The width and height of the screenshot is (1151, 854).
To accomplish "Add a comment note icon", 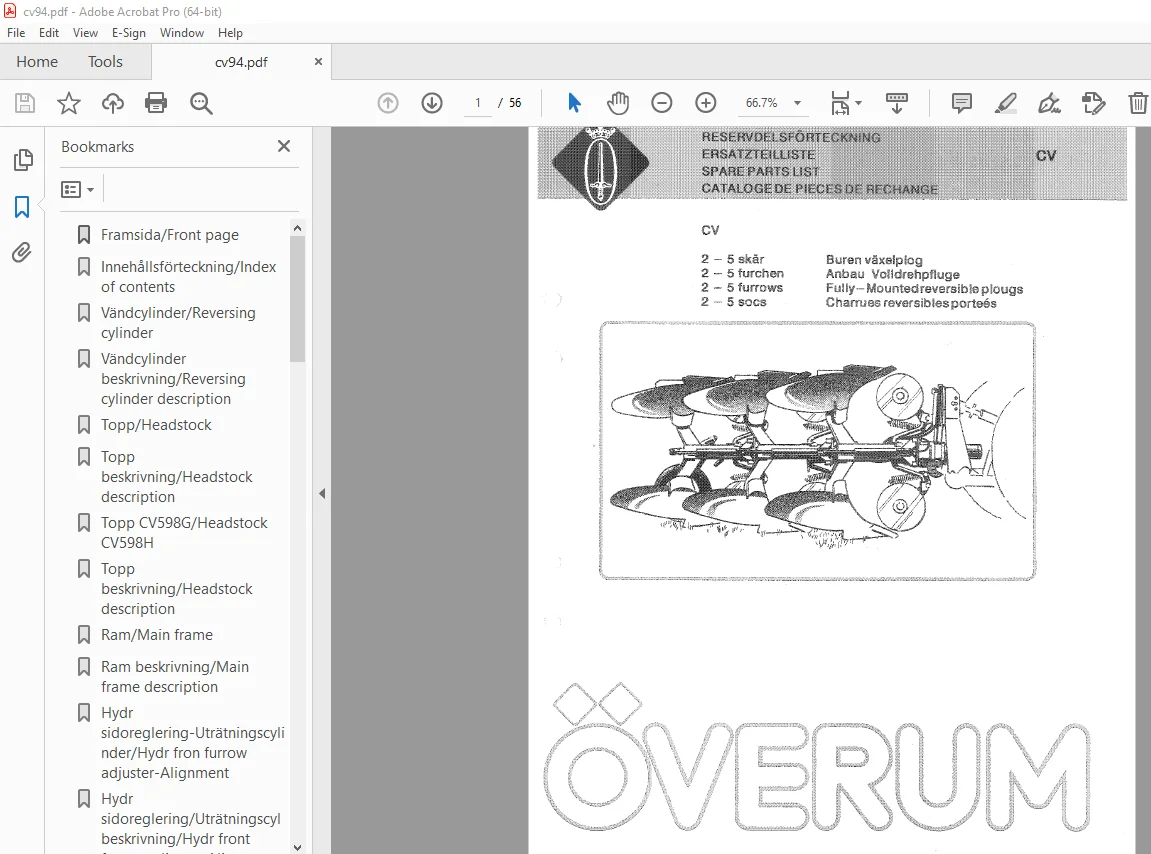I will tap(962, 103).
